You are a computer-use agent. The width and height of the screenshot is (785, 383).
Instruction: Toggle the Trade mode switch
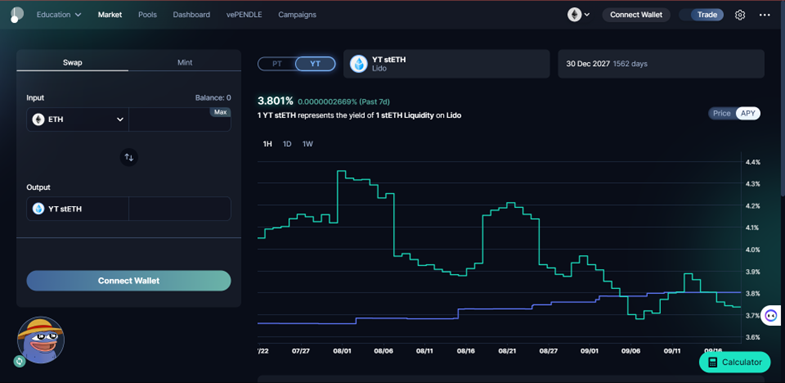click(701, 15)
